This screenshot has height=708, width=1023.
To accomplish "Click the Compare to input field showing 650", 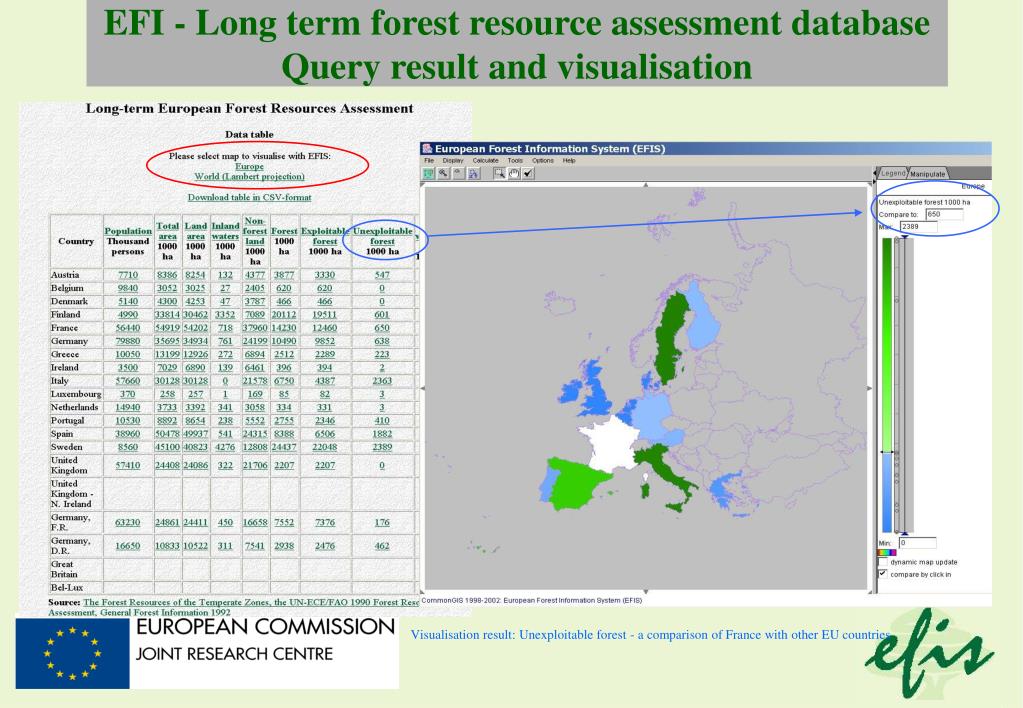I will click(x=944, y=214).
